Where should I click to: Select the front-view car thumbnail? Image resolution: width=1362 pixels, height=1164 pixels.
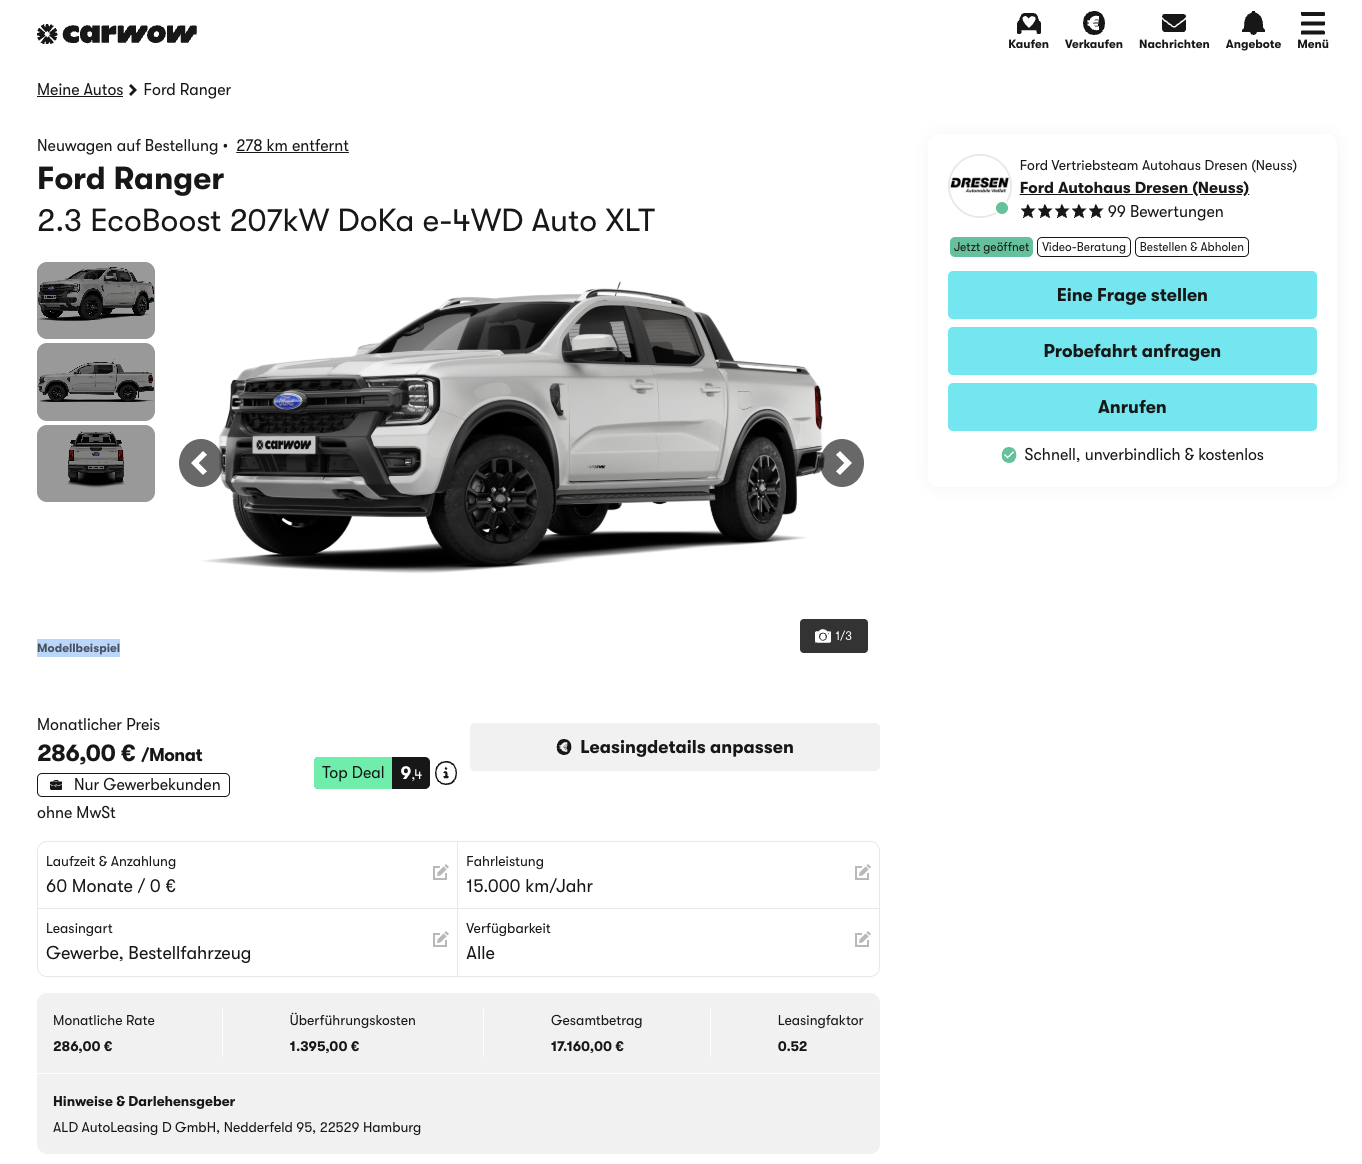coord(96,463)
